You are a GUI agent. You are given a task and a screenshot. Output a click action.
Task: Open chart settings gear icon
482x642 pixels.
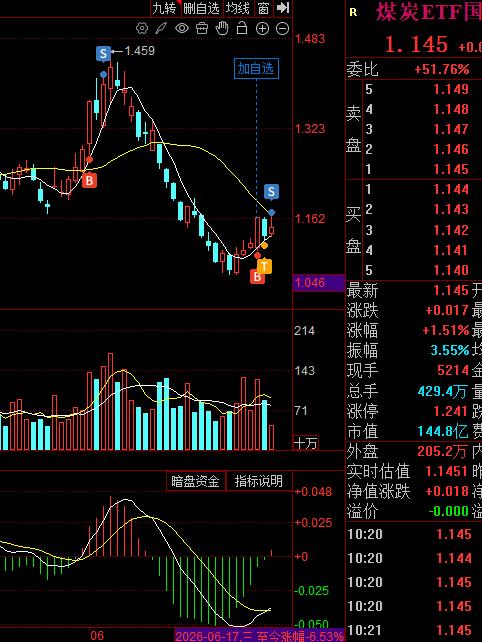142,28
